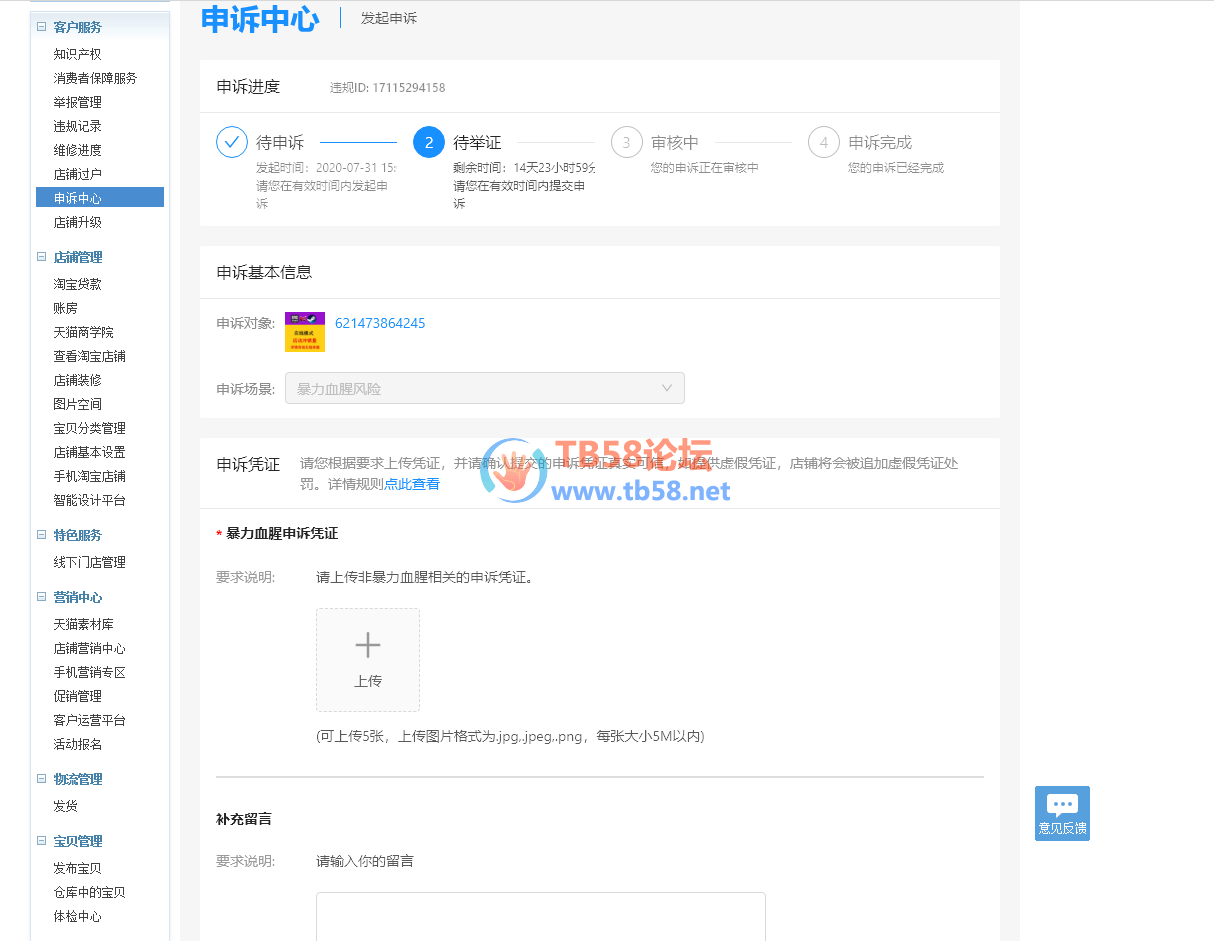
Task: Click into the 补充留言 message text box
Action: (540, 915)
